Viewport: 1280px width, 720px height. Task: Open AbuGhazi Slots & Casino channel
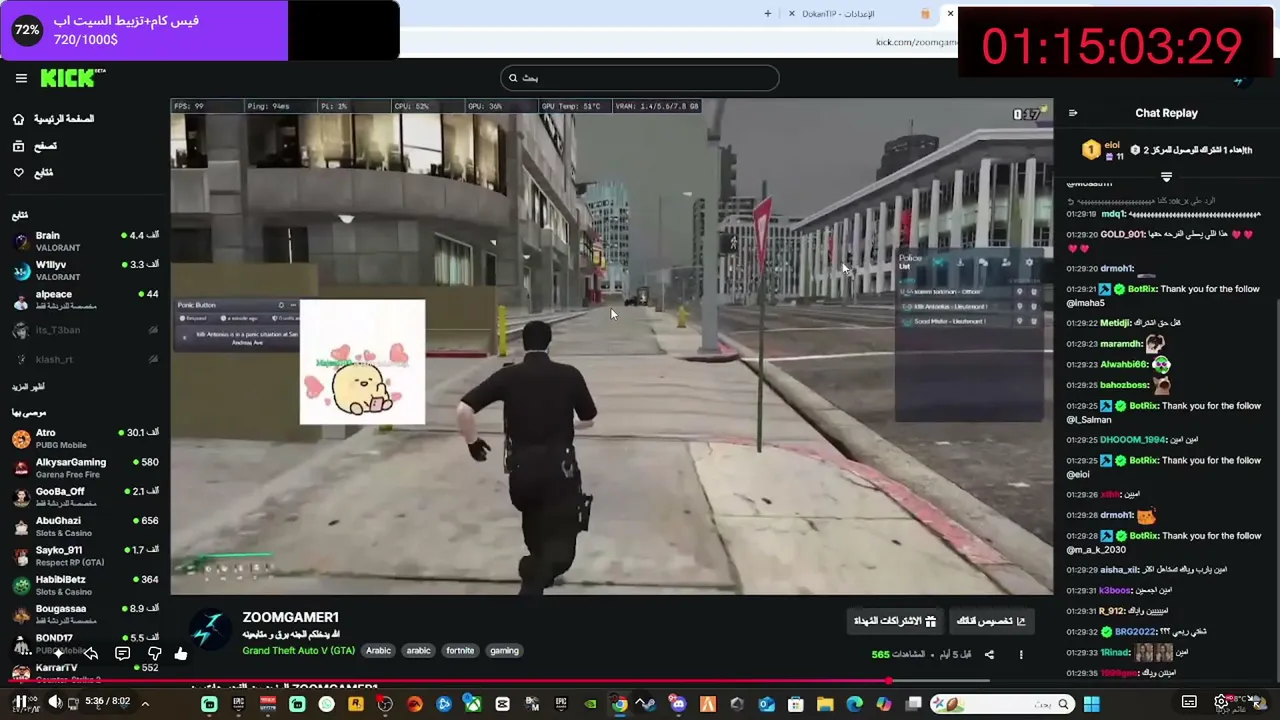tap(85, 526)
